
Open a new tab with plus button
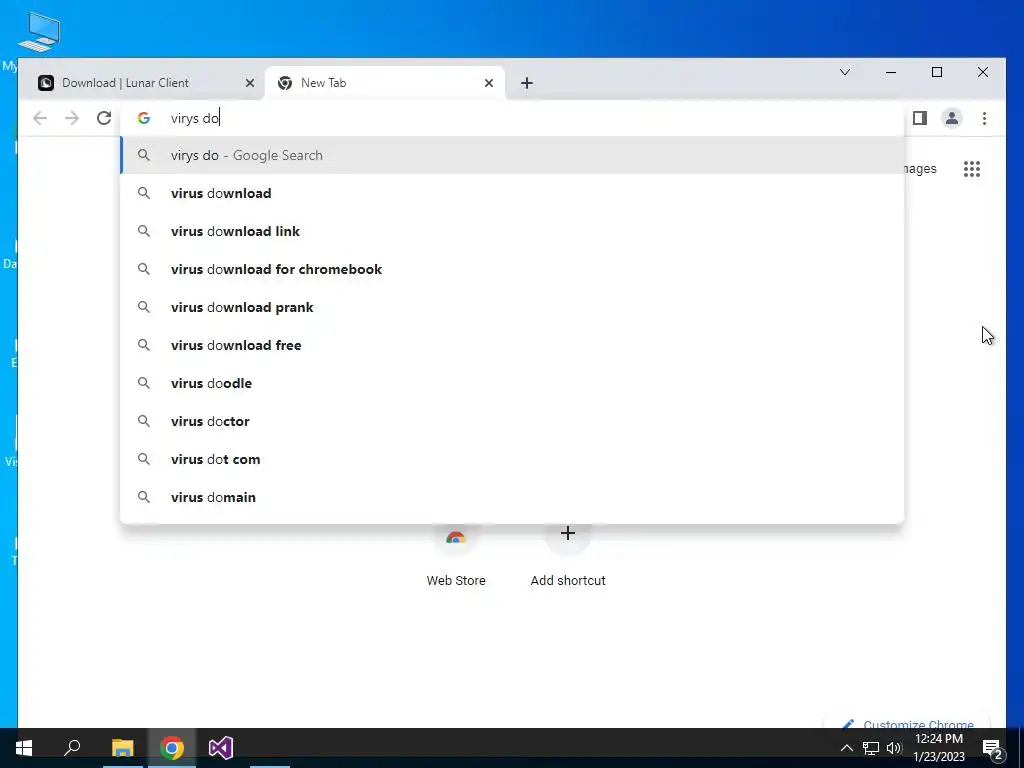pos(527,83)
